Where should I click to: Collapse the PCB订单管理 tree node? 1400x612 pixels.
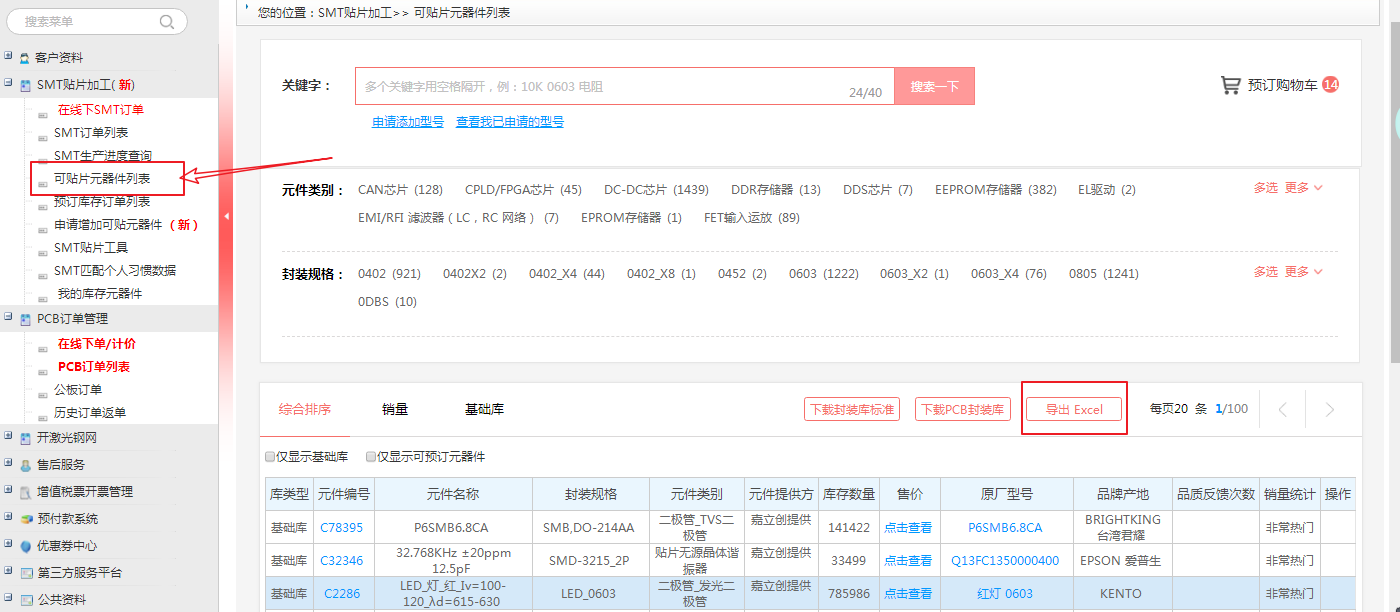pos(8,318)
